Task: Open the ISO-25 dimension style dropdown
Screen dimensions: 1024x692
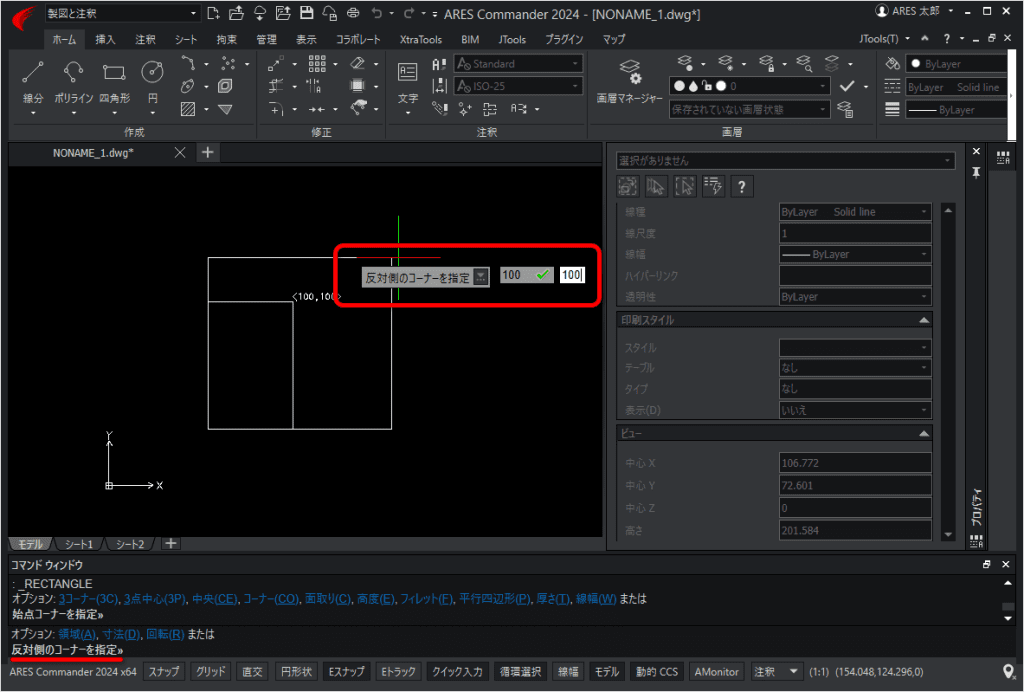Action: (x=518, y=86)
